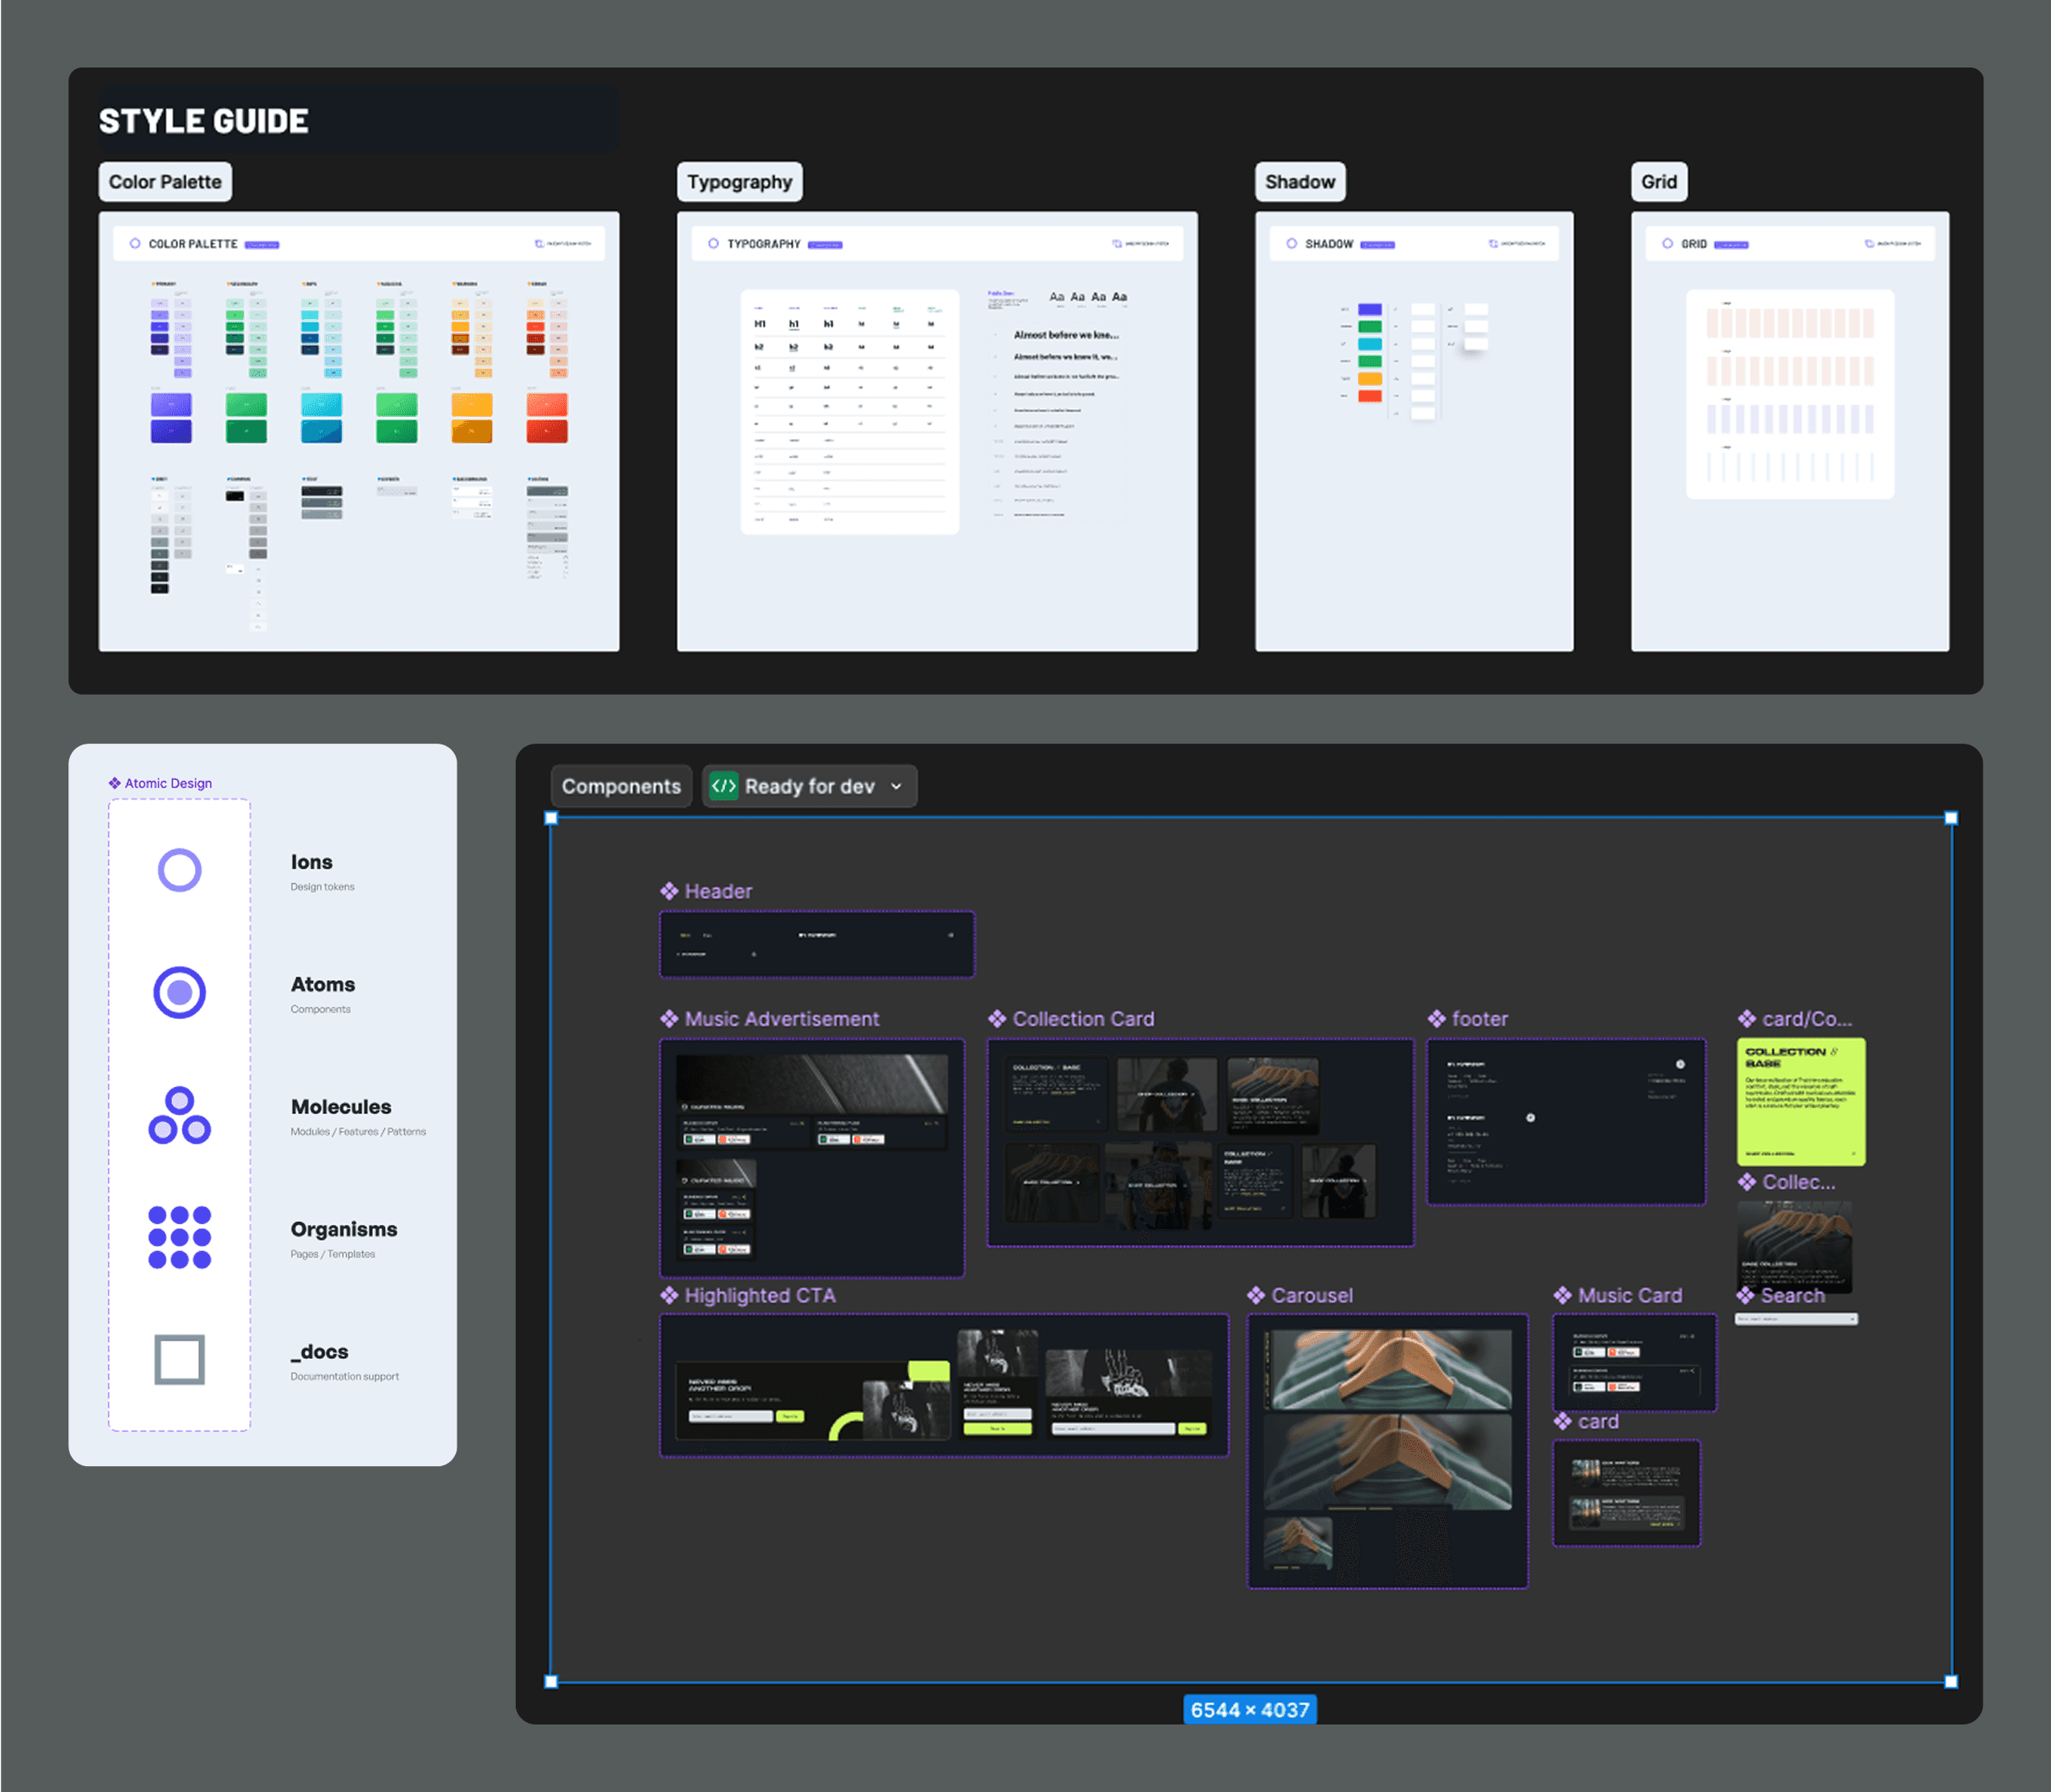2051x1792 pixels.
Task: Click the Search input field component
Action: [x=1795, y=1319]
